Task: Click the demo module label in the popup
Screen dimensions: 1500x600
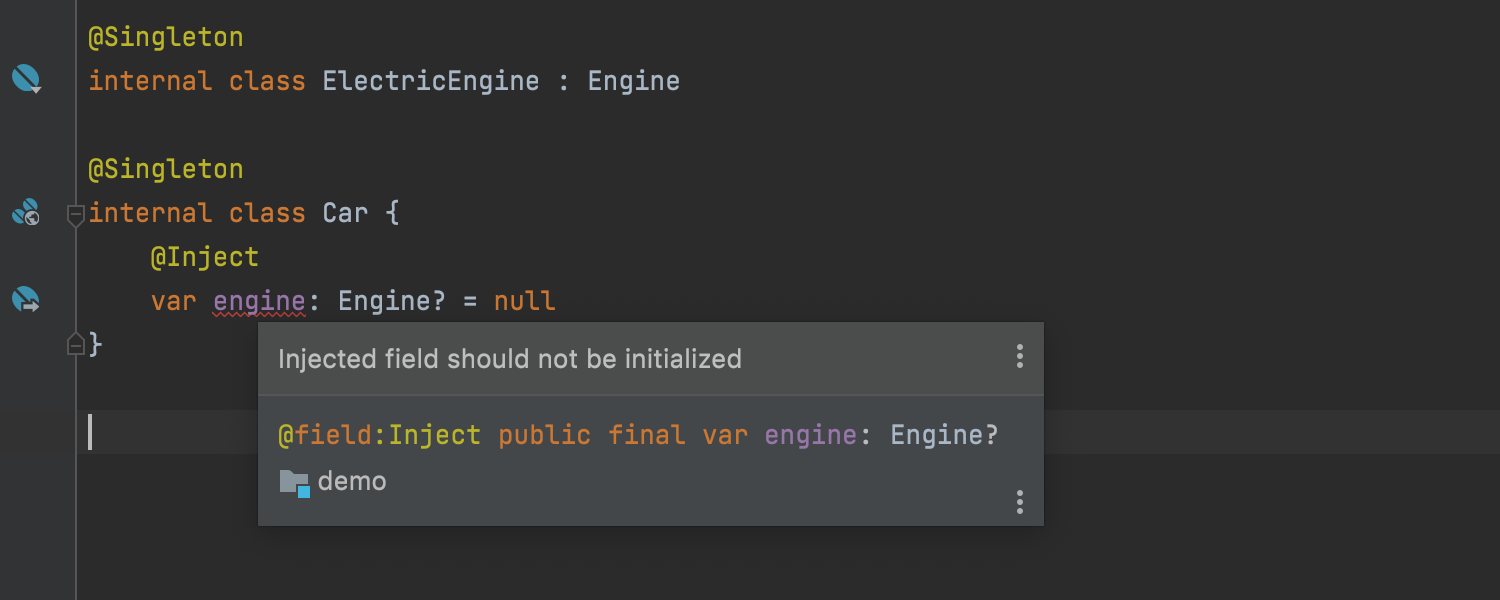Action: (x=352, y=482)
